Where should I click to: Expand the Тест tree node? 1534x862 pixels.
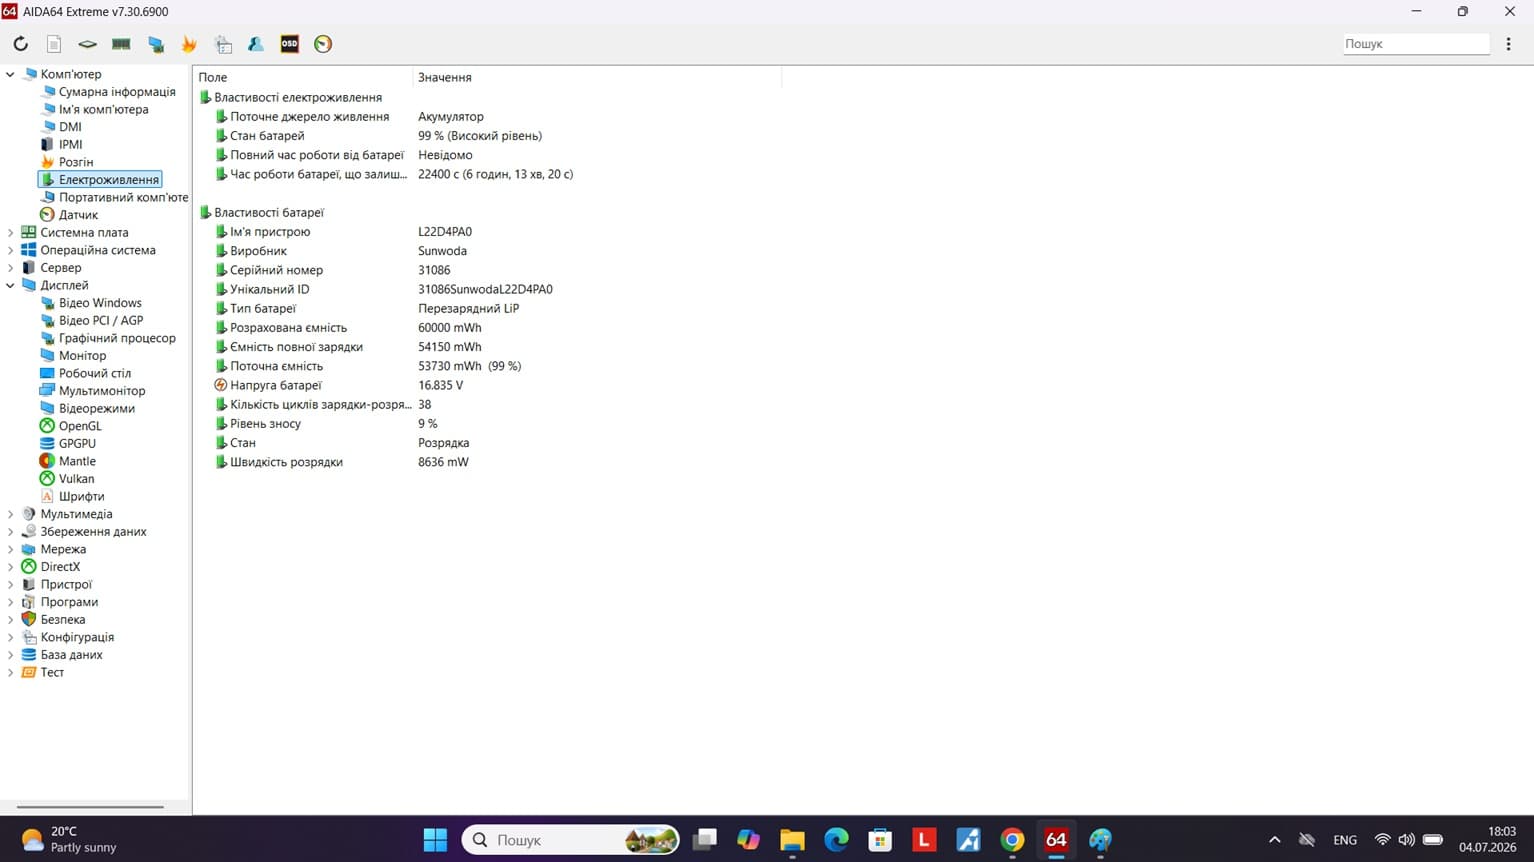pos(10,672)
